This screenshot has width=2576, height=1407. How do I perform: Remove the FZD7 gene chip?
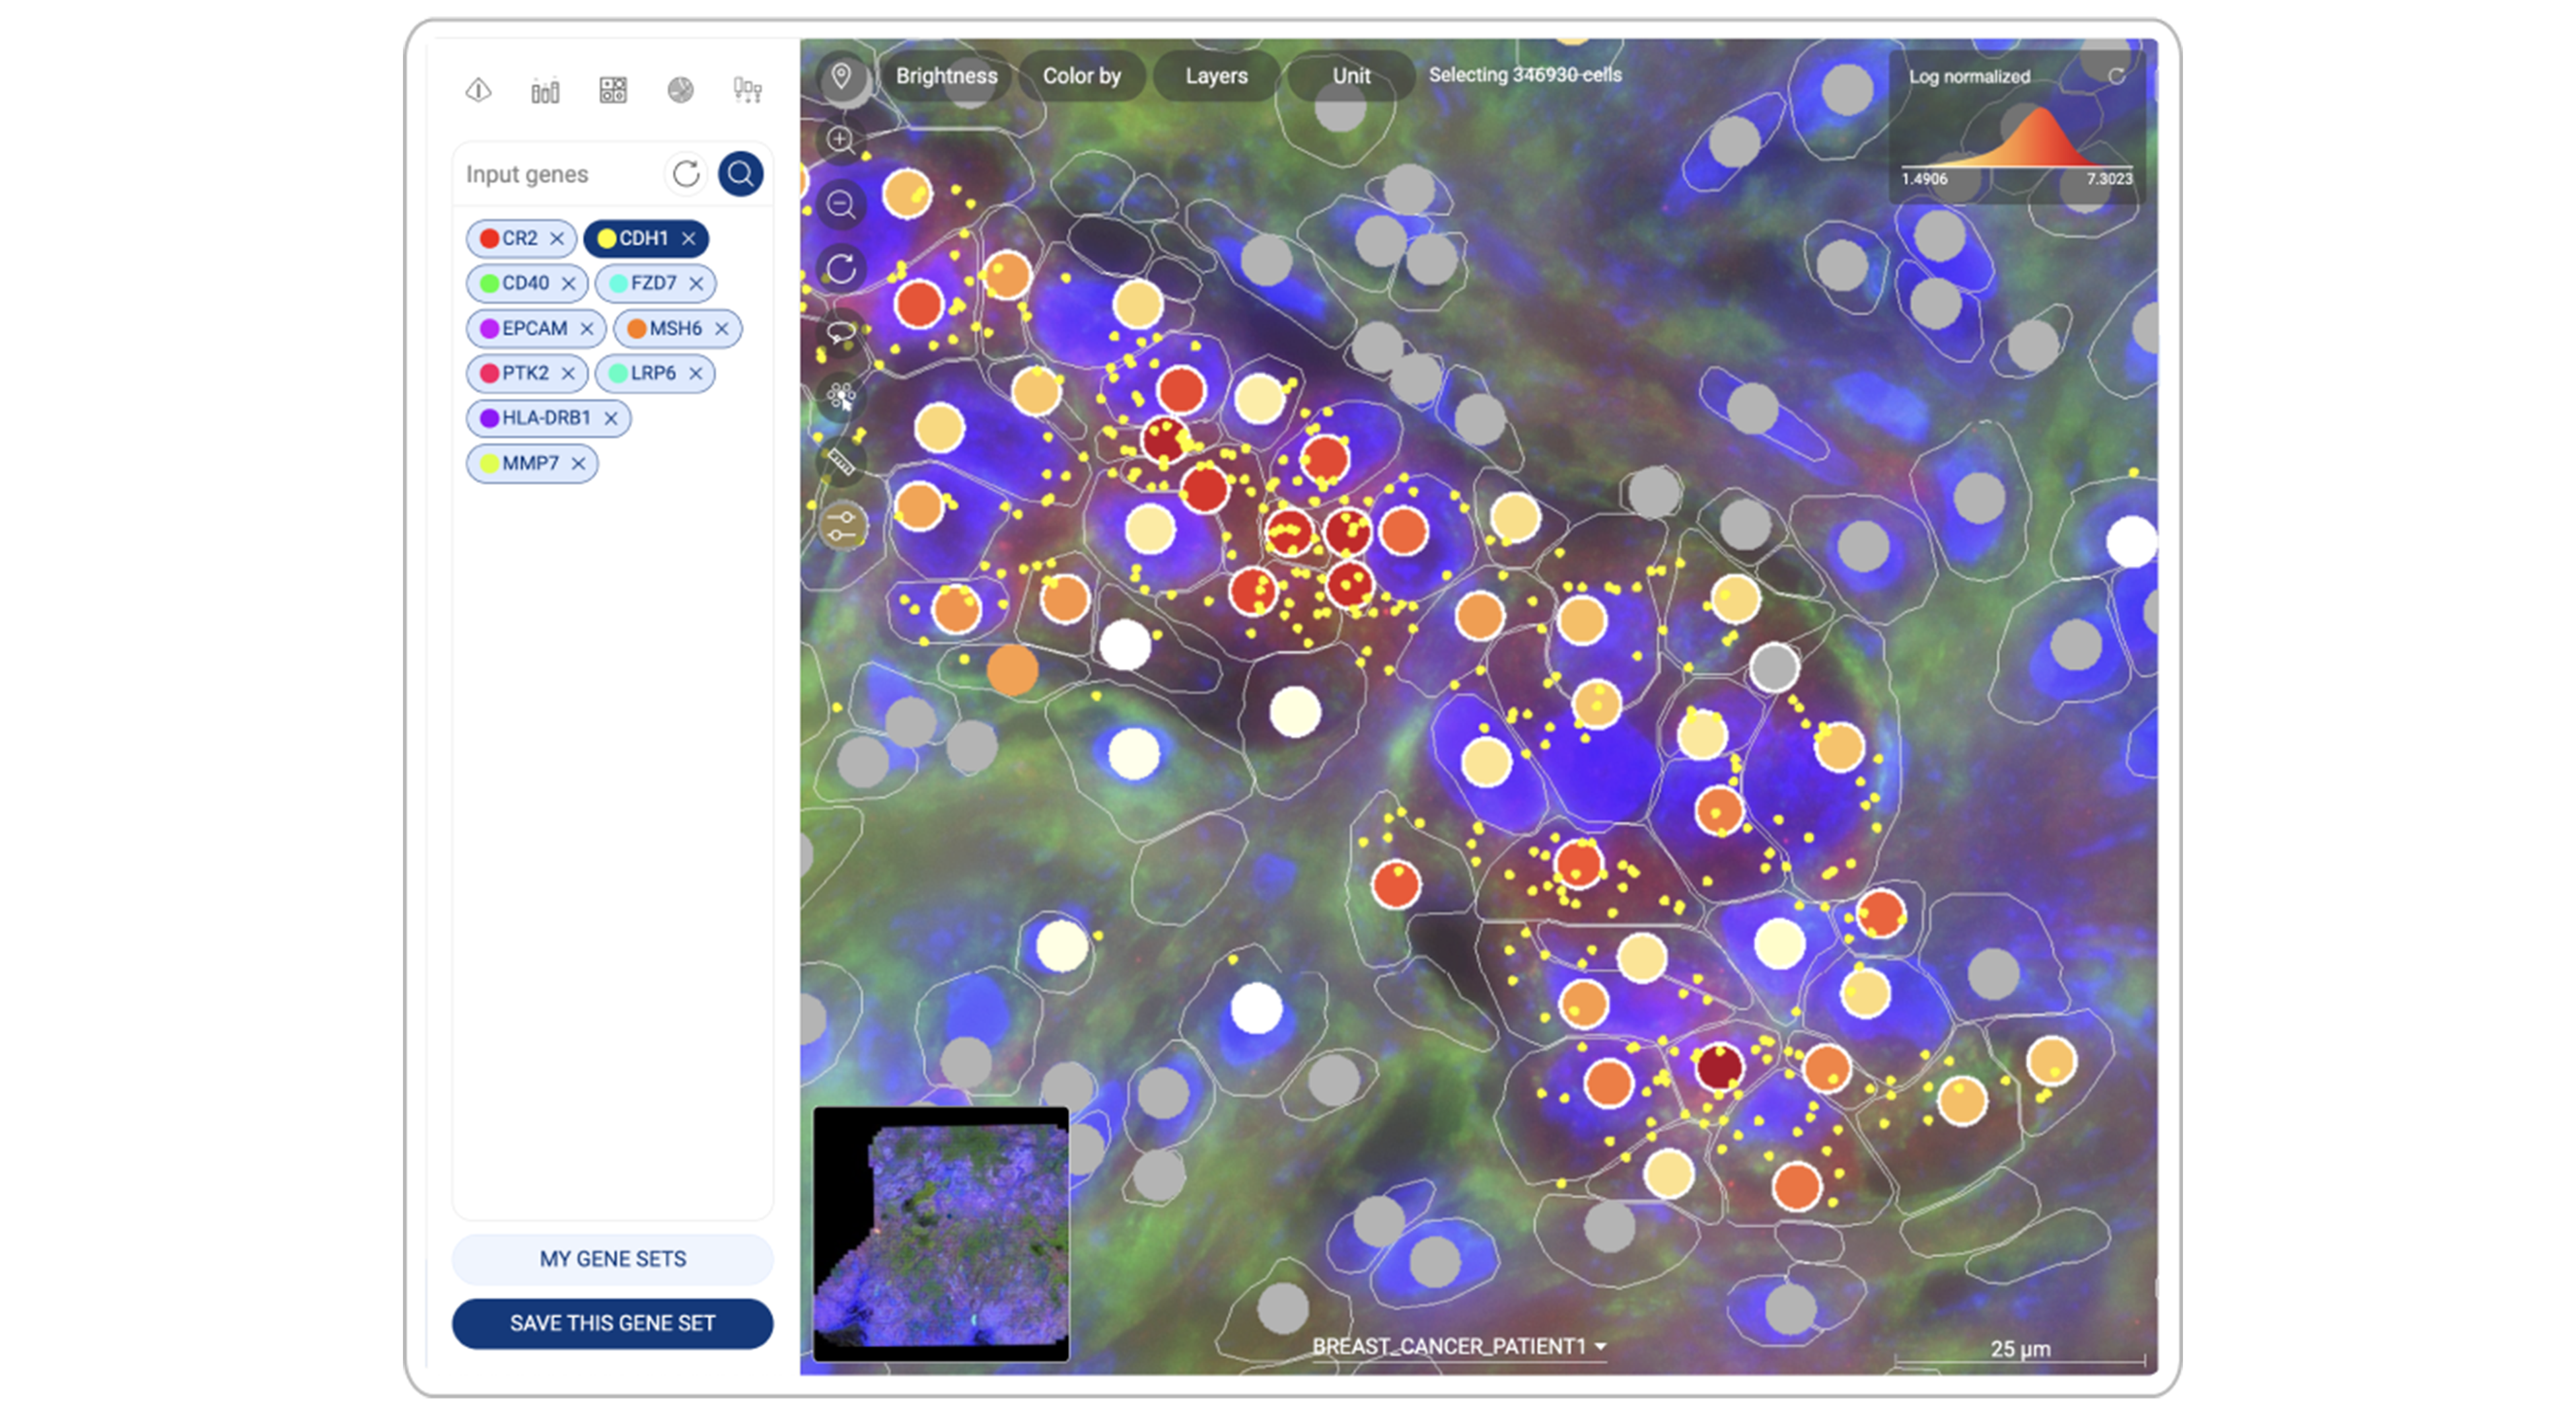click(696, 284)
